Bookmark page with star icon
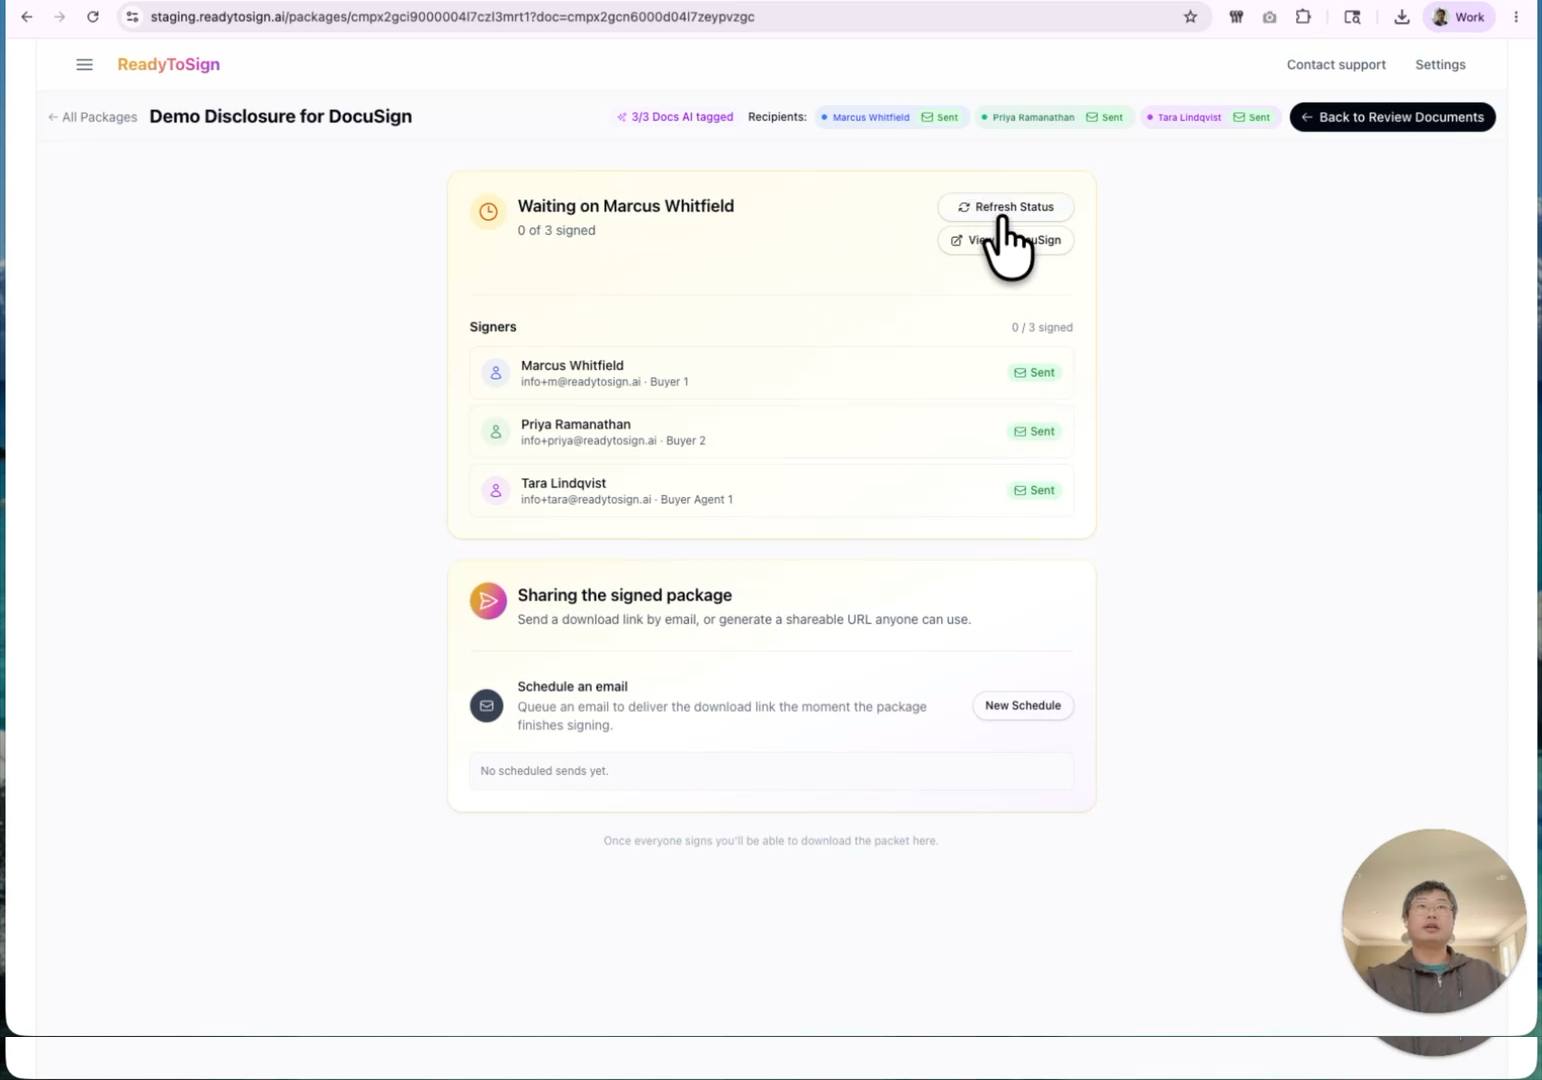This screenshot has width=1542, height=1080. click(1190, 17)
